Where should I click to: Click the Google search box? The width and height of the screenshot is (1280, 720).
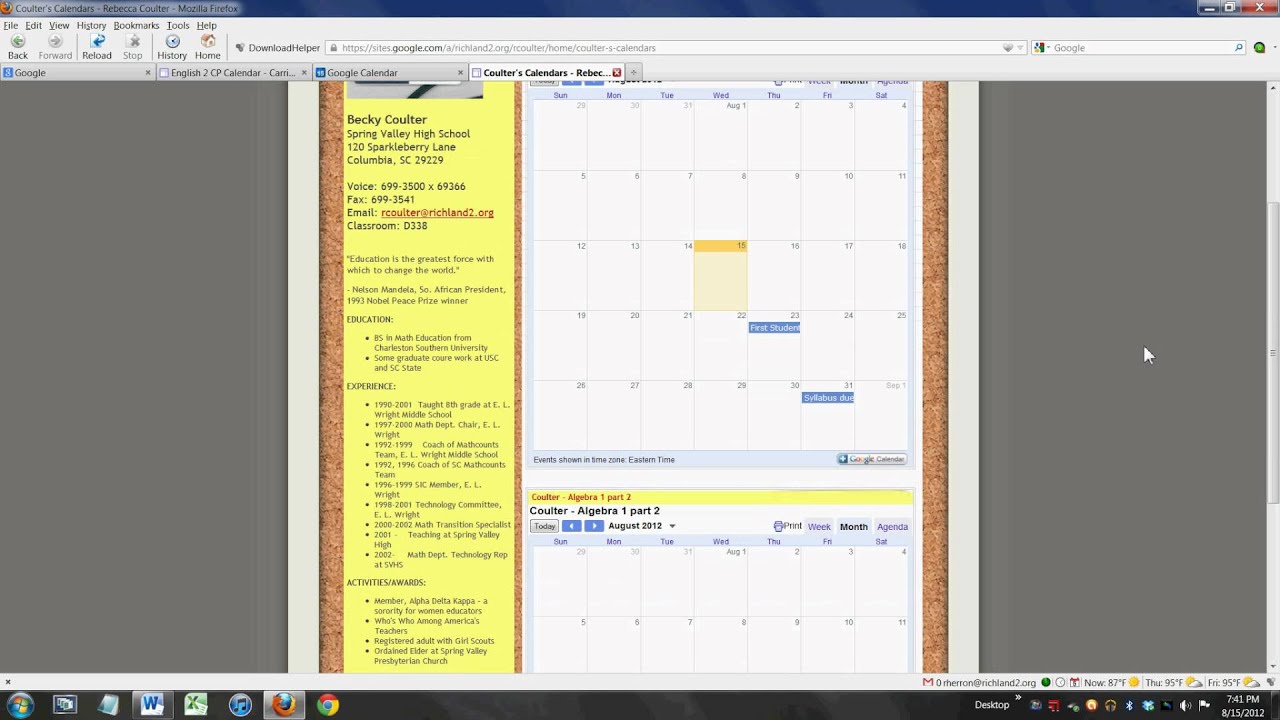point(1140,48)
